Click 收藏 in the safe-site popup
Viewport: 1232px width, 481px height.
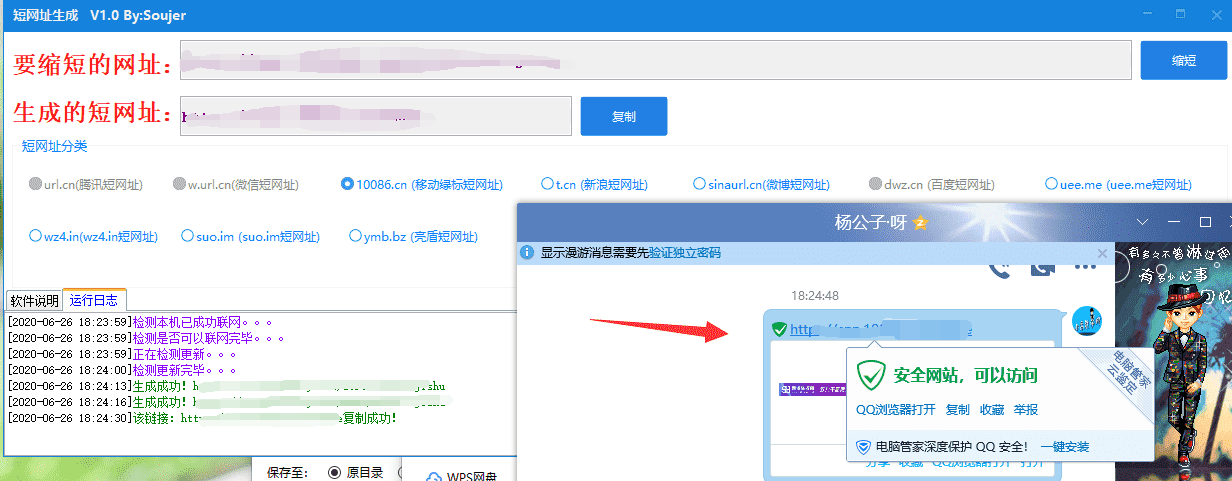pos(992,409)
